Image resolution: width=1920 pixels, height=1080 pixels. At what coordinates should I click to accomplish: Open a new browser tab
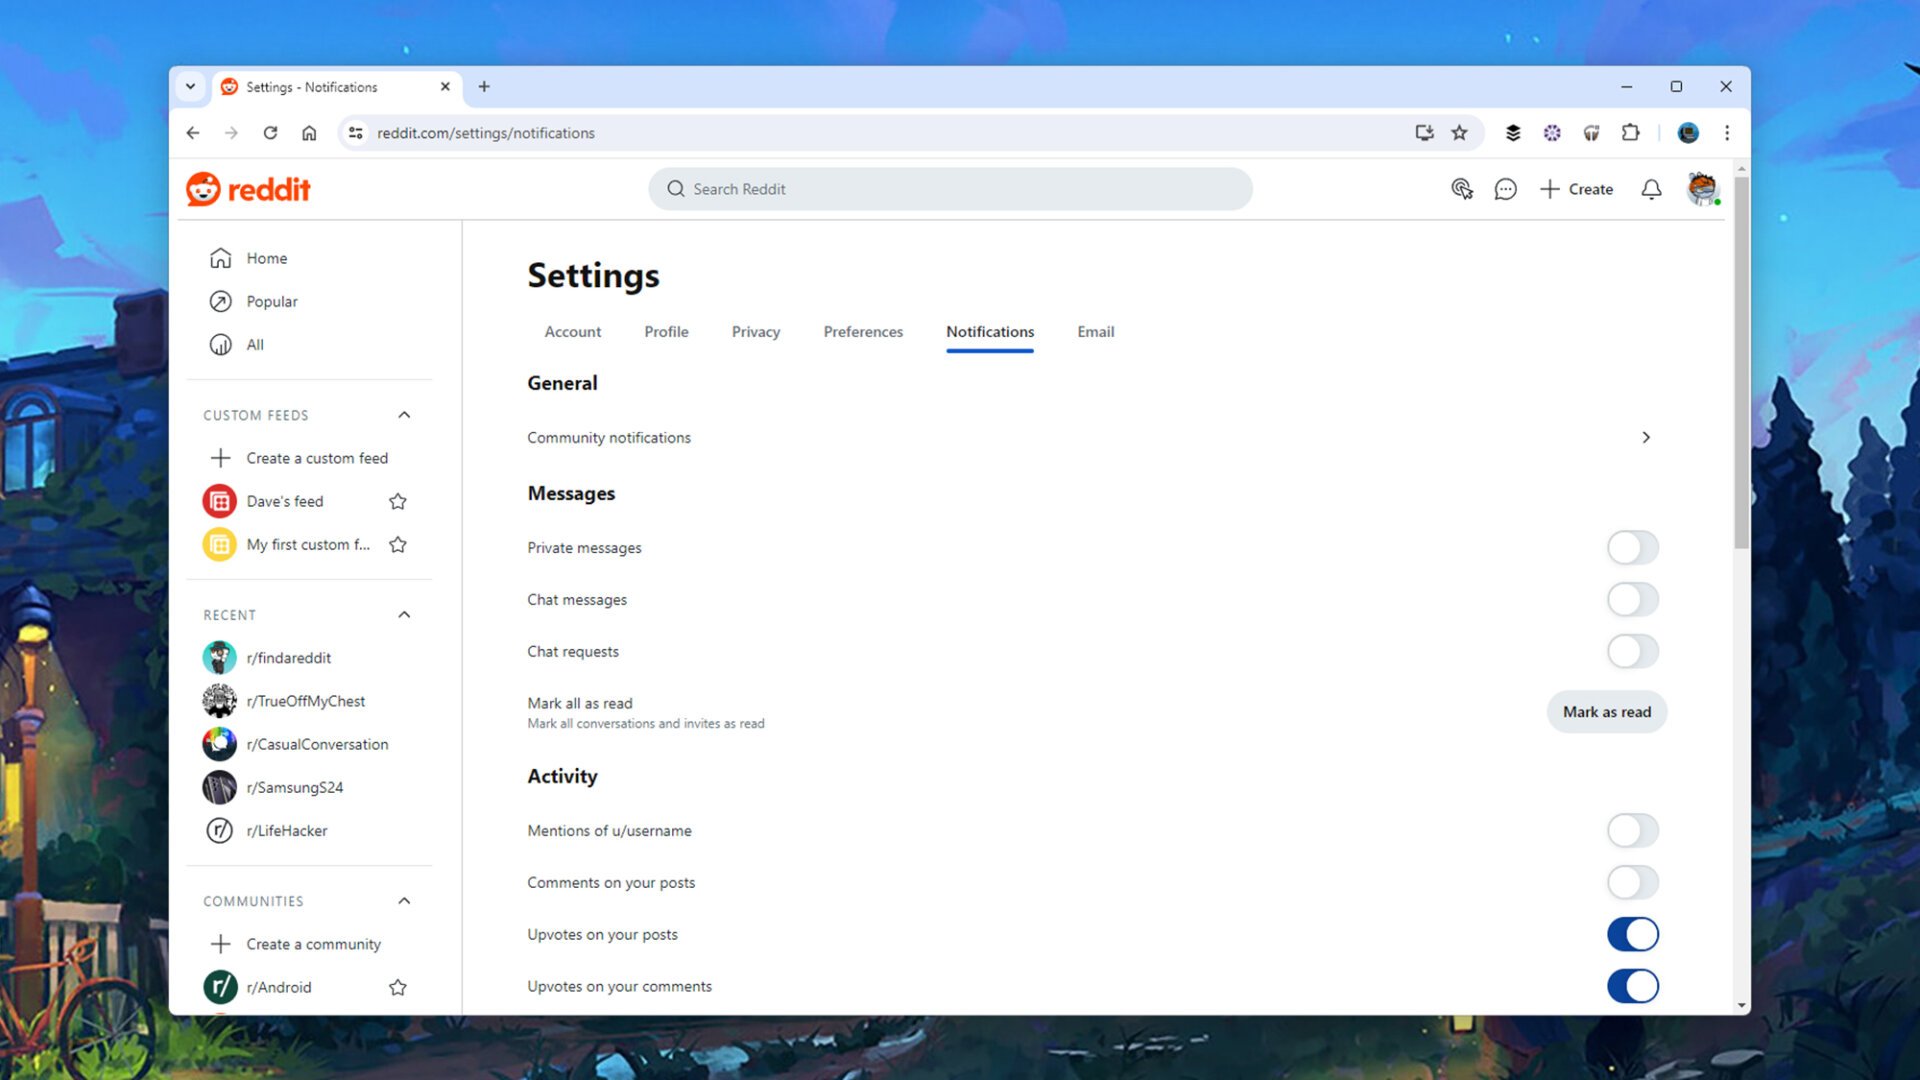tap(484, 87)
